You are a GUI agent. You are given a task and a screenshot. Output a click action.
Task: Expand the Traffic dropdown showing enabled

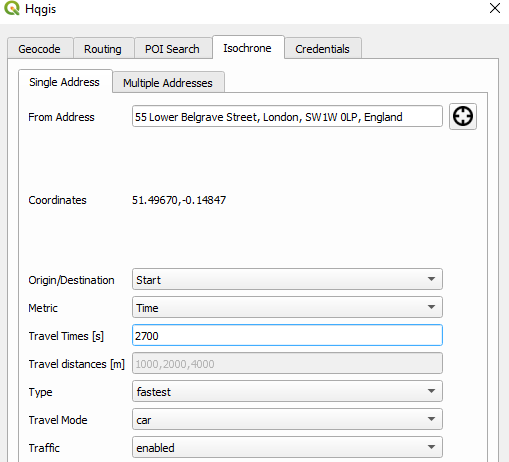(x=287, y=447)
